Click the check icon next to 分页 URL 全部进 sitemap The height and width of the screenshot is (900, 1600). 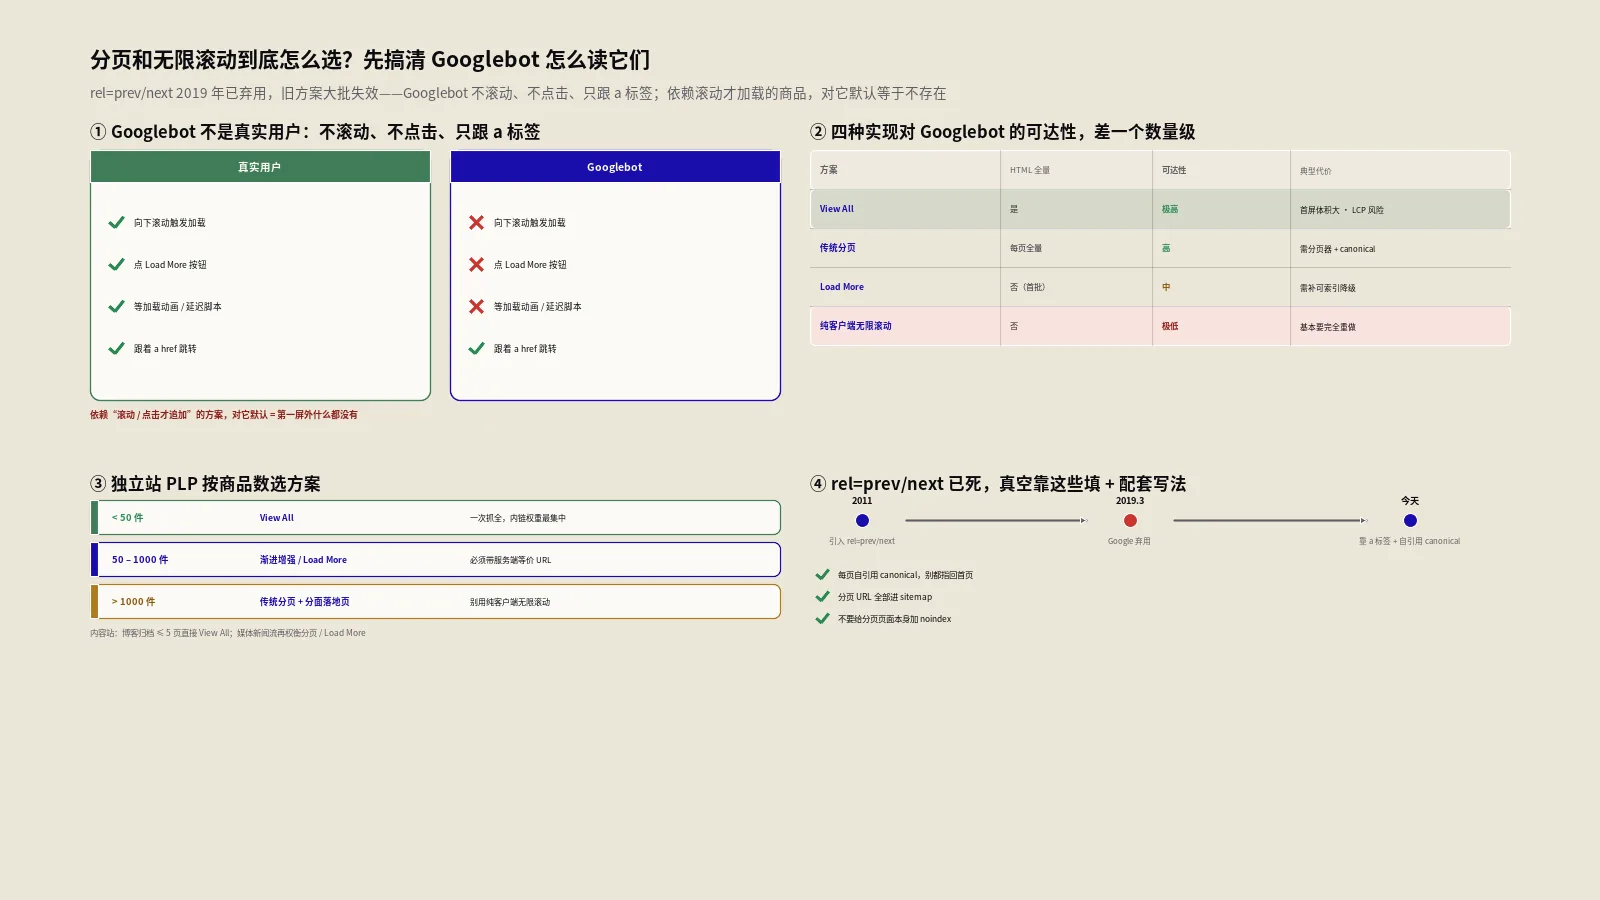point(822,596)
